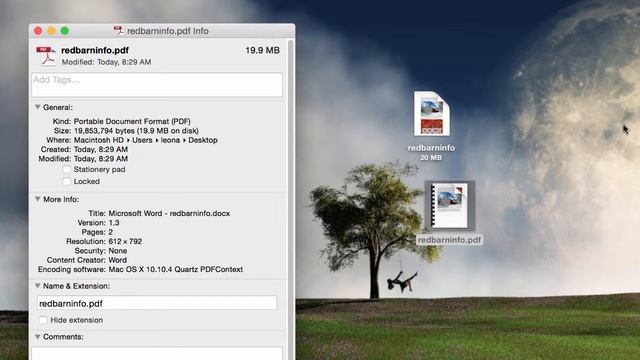Click the small PDF proxy icon in title bar

119,31
